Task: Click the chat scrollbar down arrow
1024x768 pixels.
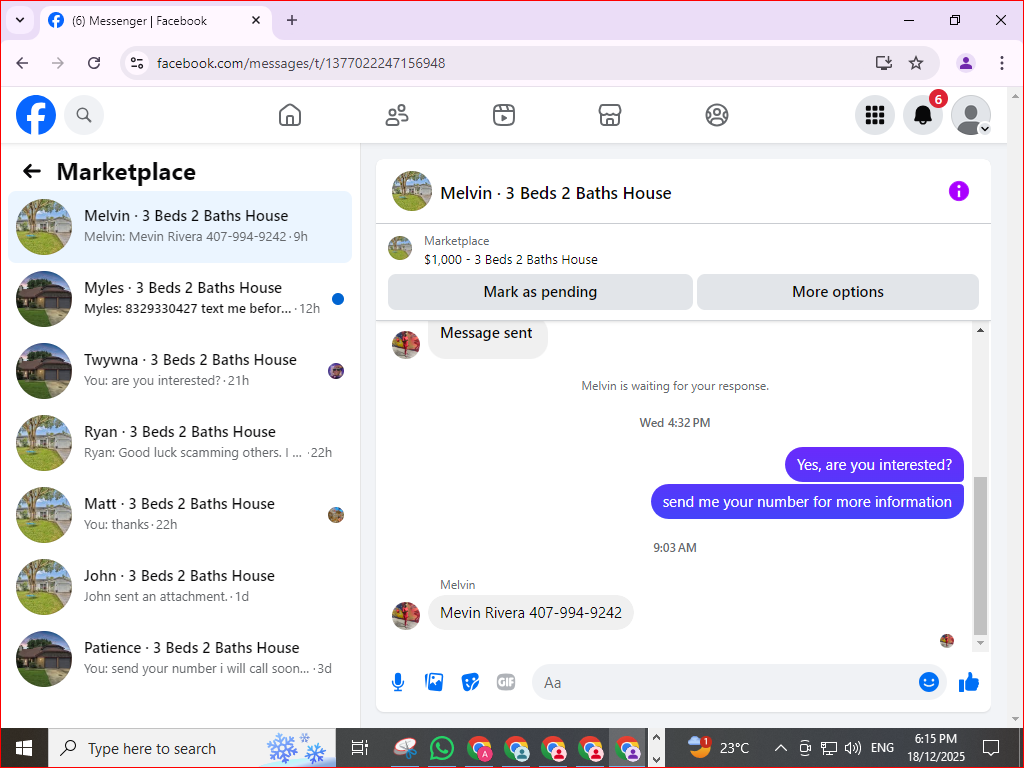Action: 980,643
